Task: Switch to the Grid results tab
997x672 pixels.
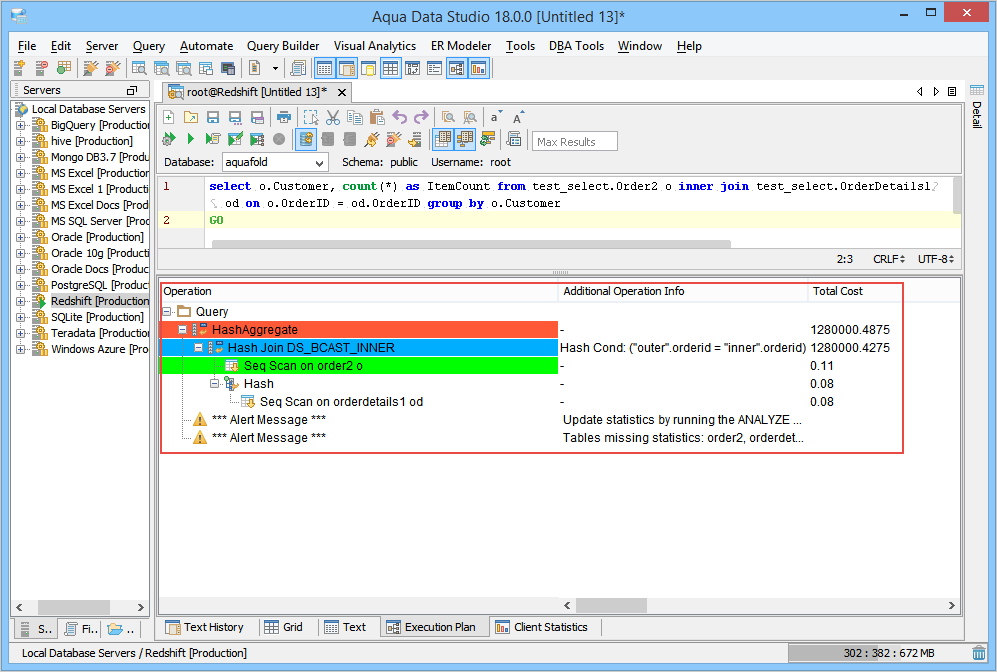Action: click(284, 627)
